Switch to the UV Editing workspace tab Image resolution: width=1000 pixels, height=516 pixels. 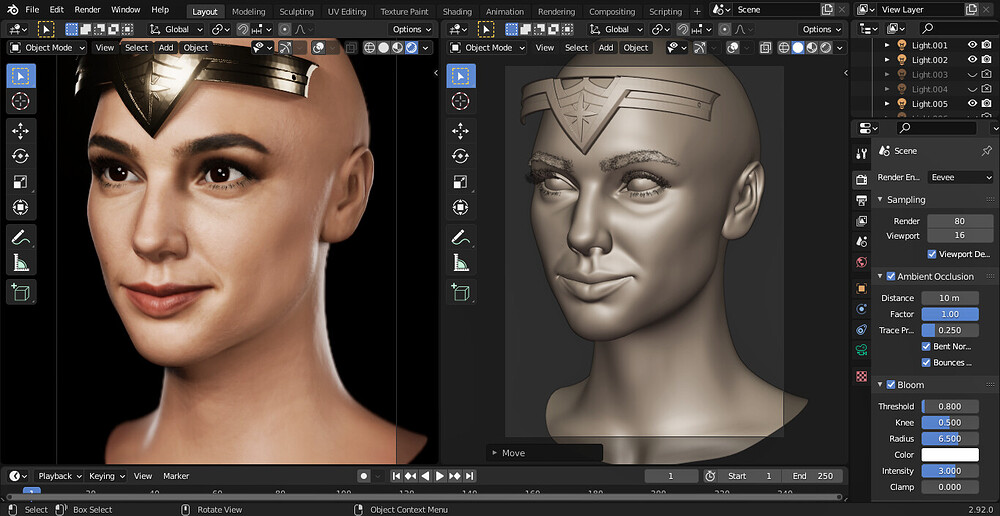coord(347,11)
